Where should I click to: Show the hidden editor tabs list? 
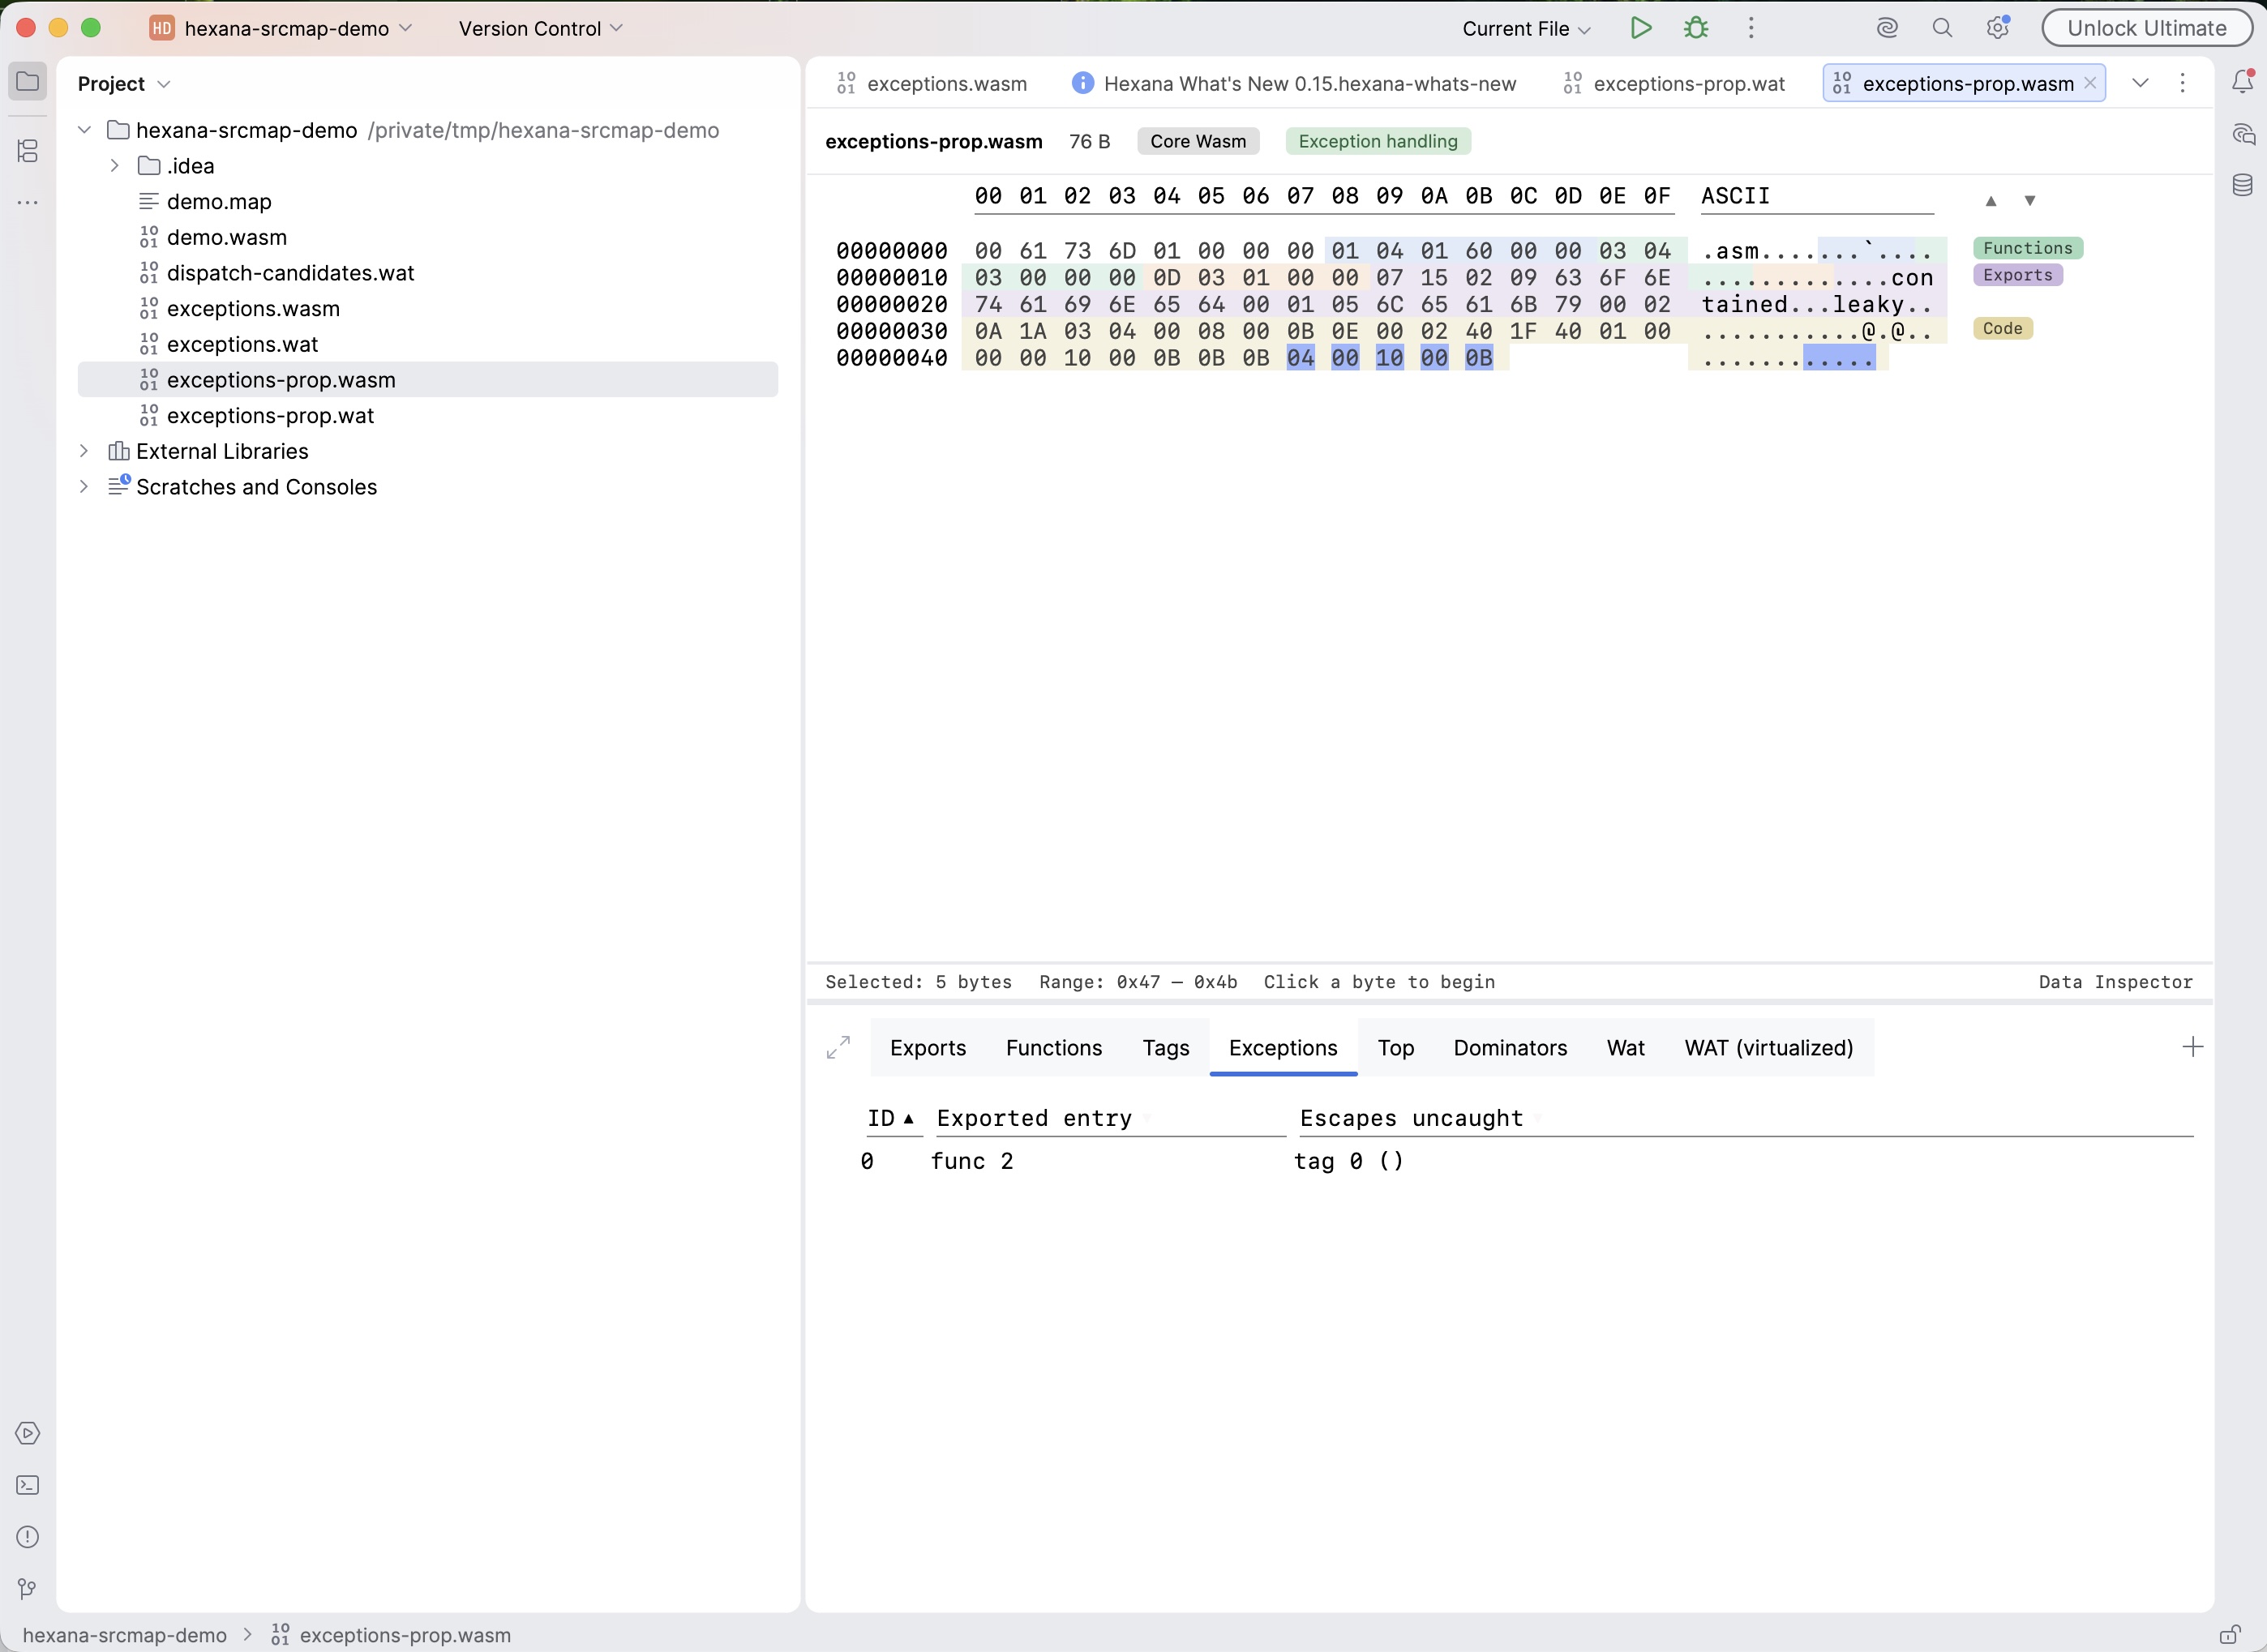point(2140,83)
